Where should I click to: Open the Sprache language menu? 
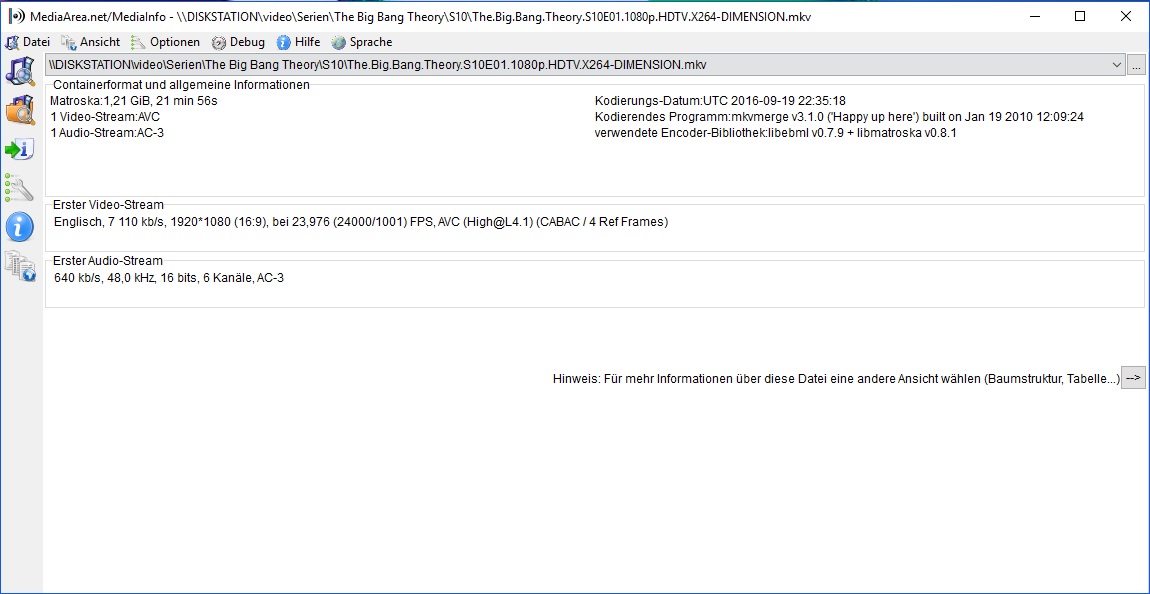[x=362, y=42]
